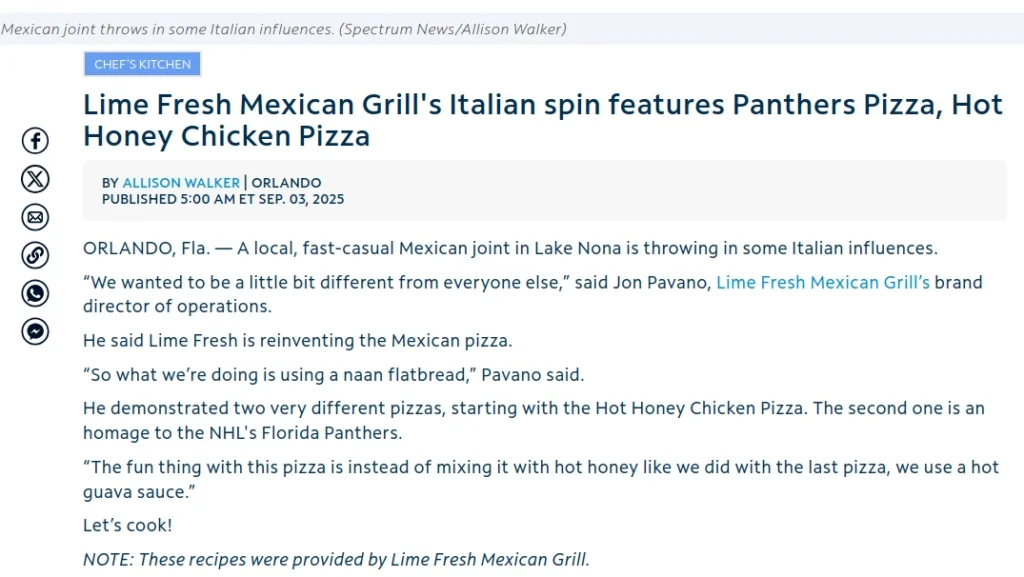Open the Chef's Kitchen category tag
1024x577 pixels.
(x=142, y=64)
